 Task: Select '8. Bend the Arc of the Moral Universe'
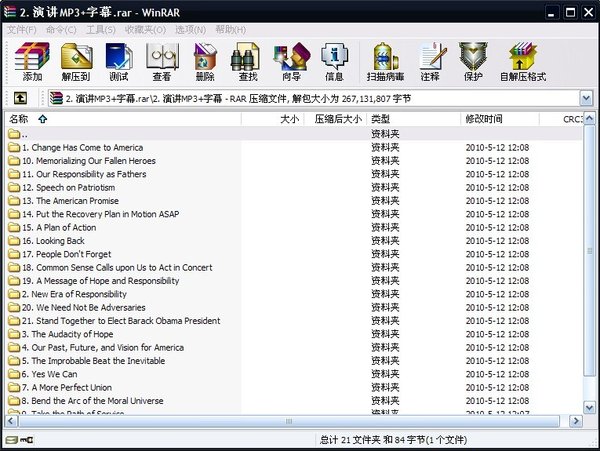(x=93, y=401)
